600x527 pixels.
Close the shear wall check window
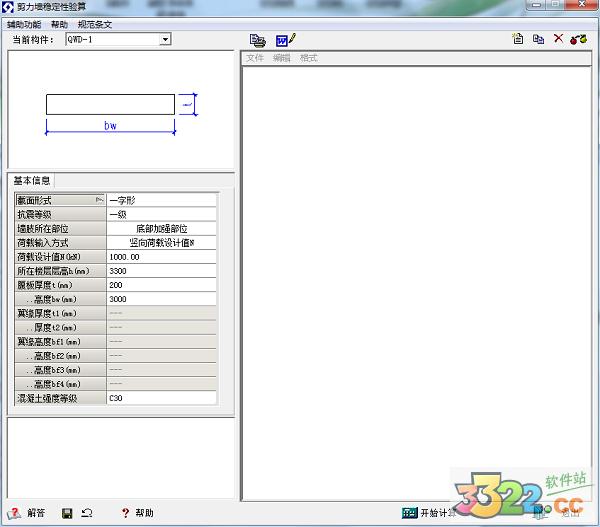(x=581, y=5)
